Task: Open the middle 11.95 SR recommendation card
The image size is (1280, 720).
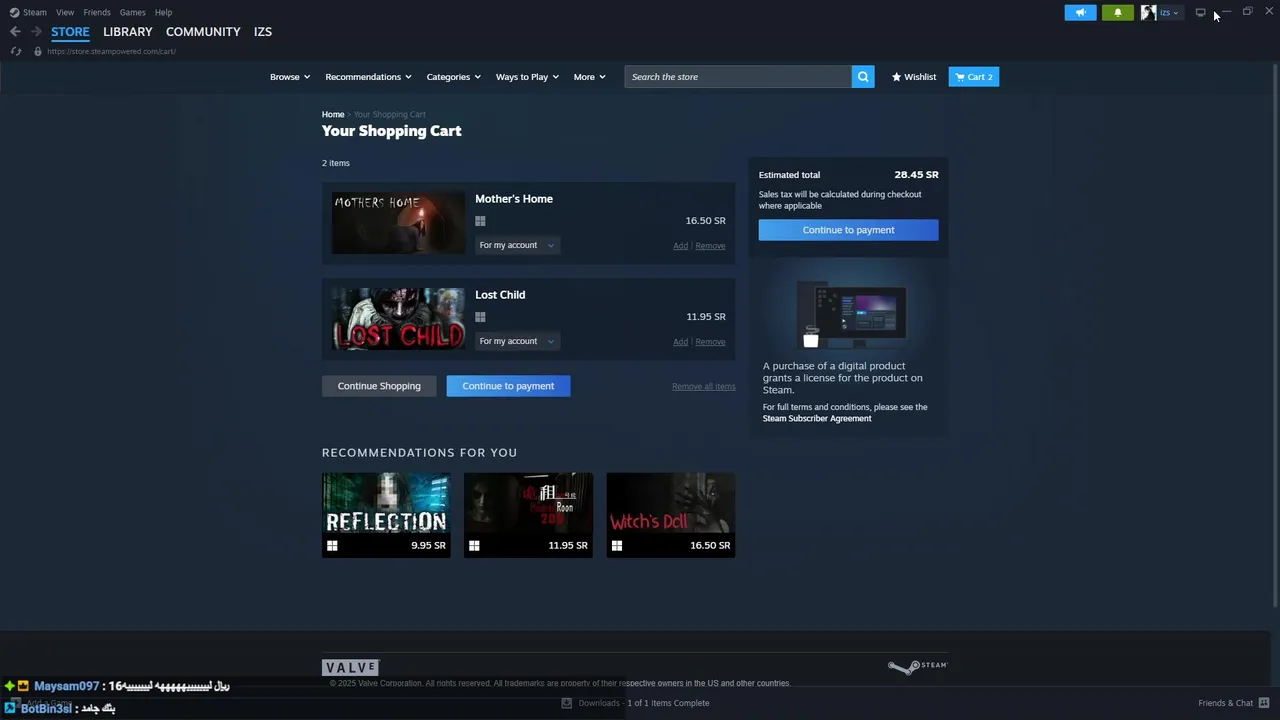Action: coord(528,515)
